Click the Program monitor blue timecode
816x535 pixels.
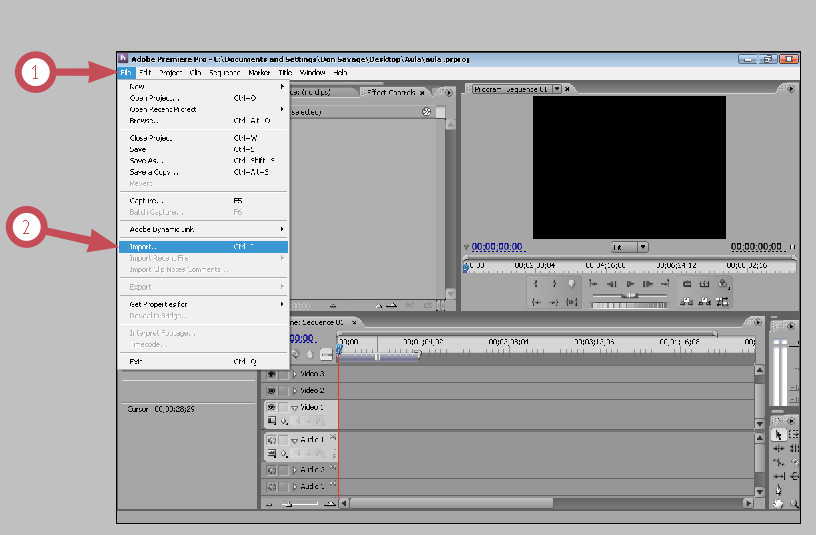tap(497, 247)
